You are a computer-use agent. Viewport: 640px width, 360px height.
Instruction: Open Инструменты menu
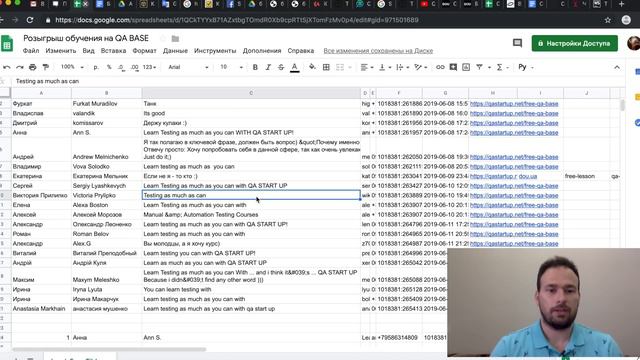(x=215, y=51)
